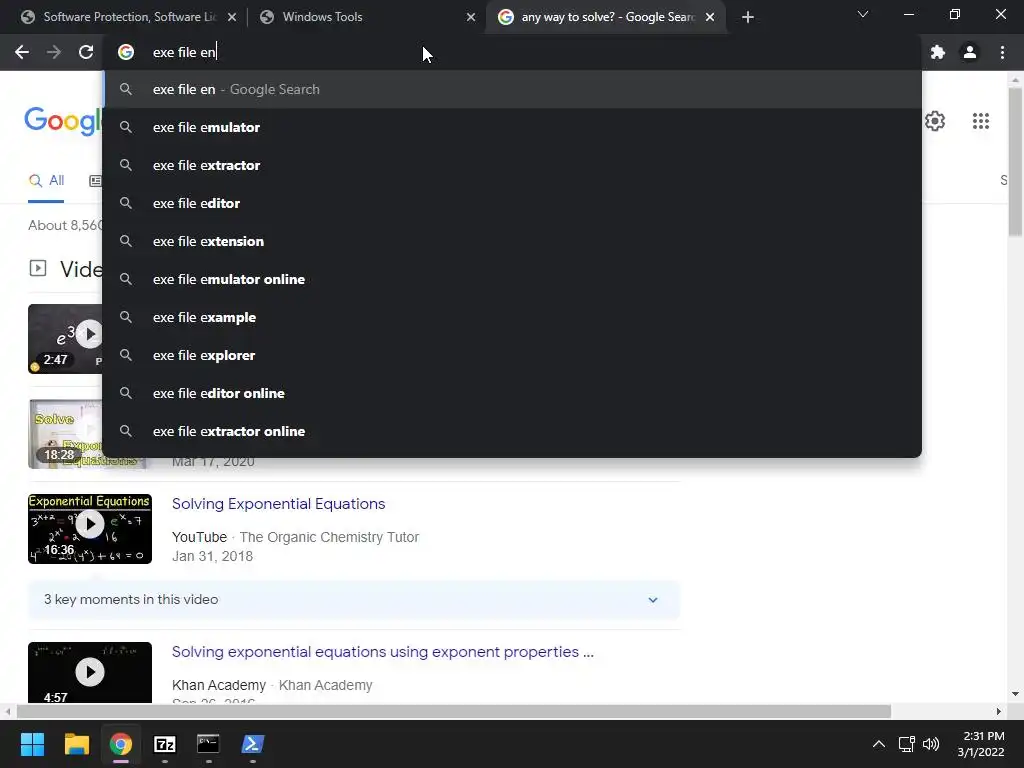Expand '3 key moments in this video'
The width and height of the screenshot is (1024, 768).
point(353,600)
